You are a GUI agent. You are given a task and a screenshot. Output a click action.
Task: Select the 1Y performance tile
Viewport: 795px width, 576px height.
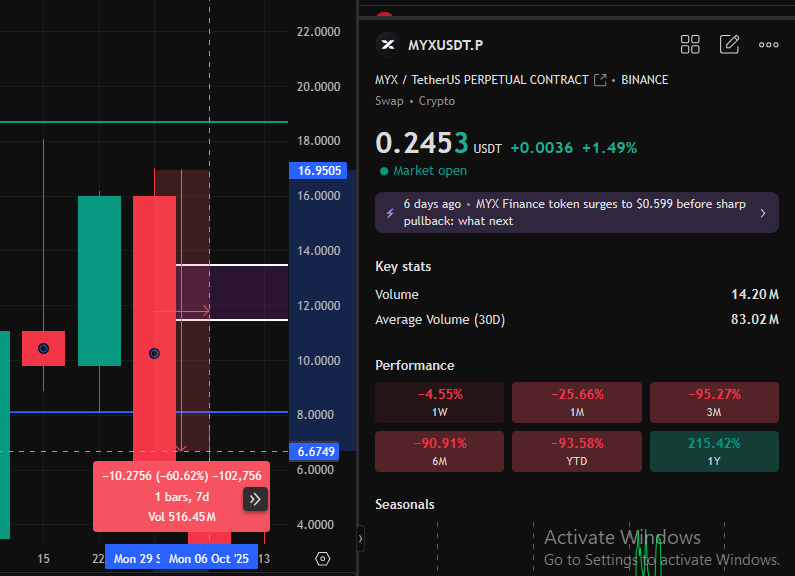tap(714, 452)
